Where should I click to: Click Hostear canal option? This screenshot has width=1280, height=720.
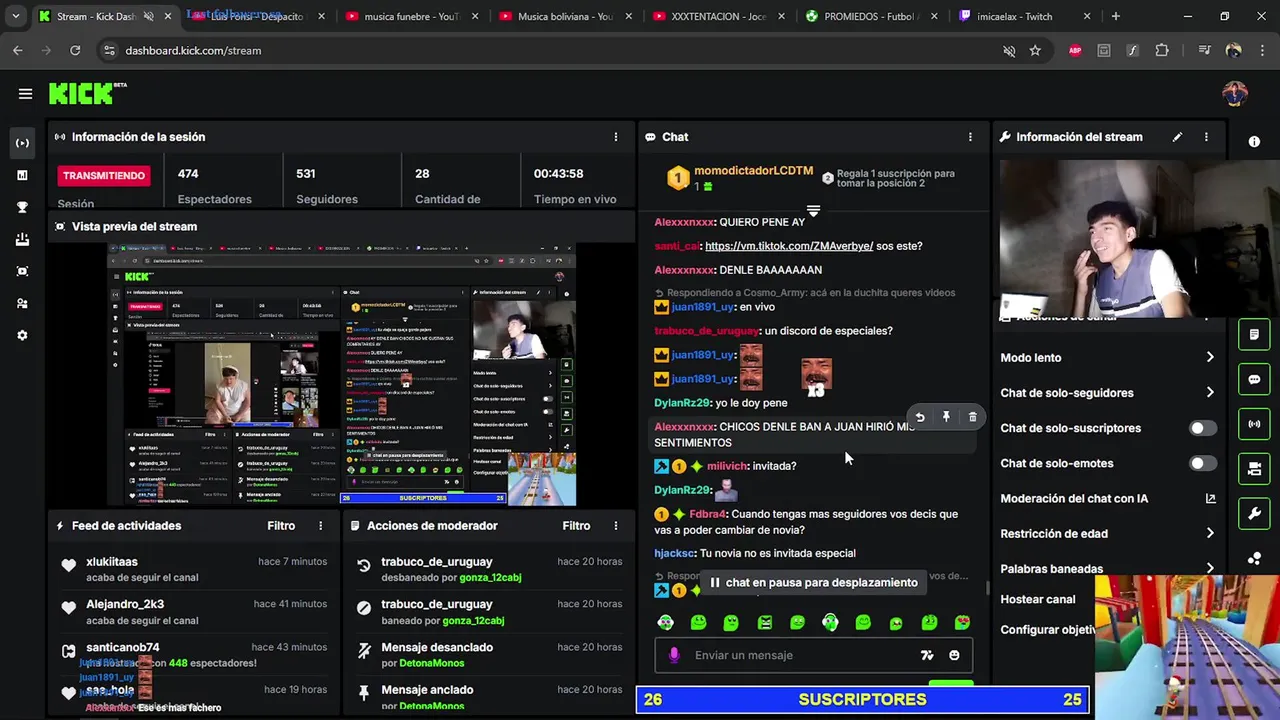[x=1038, y=599]
